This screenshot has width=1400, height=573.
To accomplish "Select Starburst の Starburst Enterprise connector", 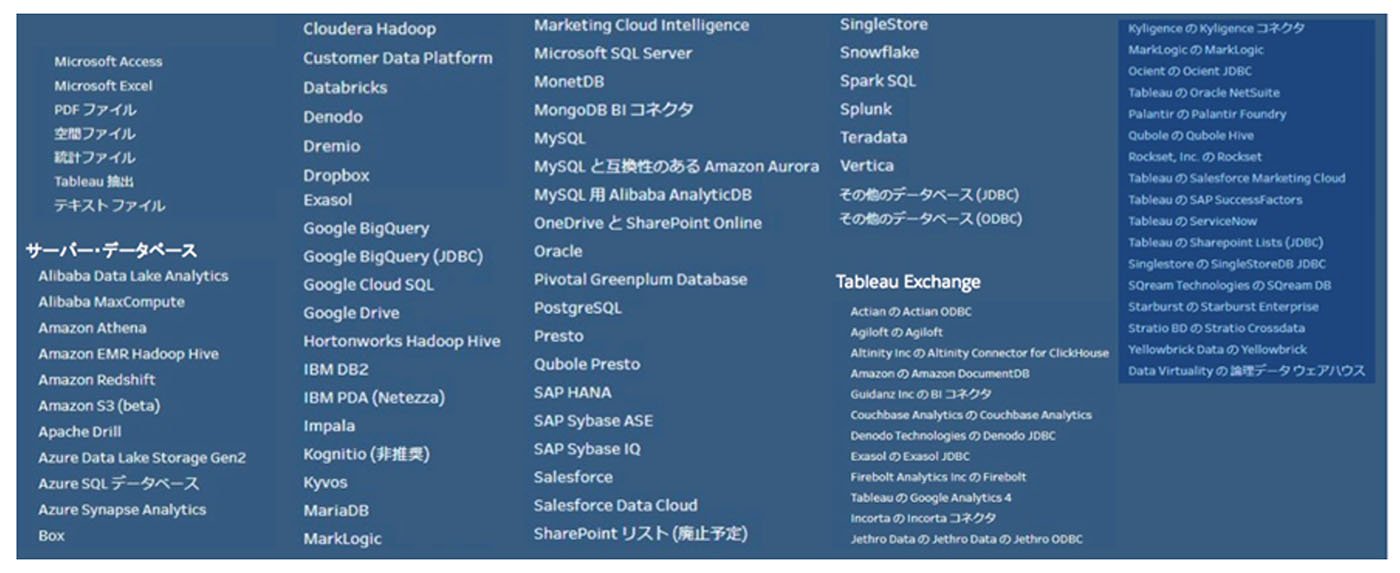I will coord(1223,307).
